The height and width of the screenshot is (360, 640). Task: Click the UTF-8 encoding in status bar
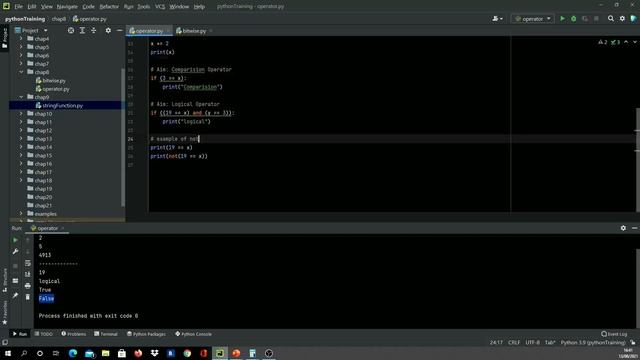[x=532, y=342]
